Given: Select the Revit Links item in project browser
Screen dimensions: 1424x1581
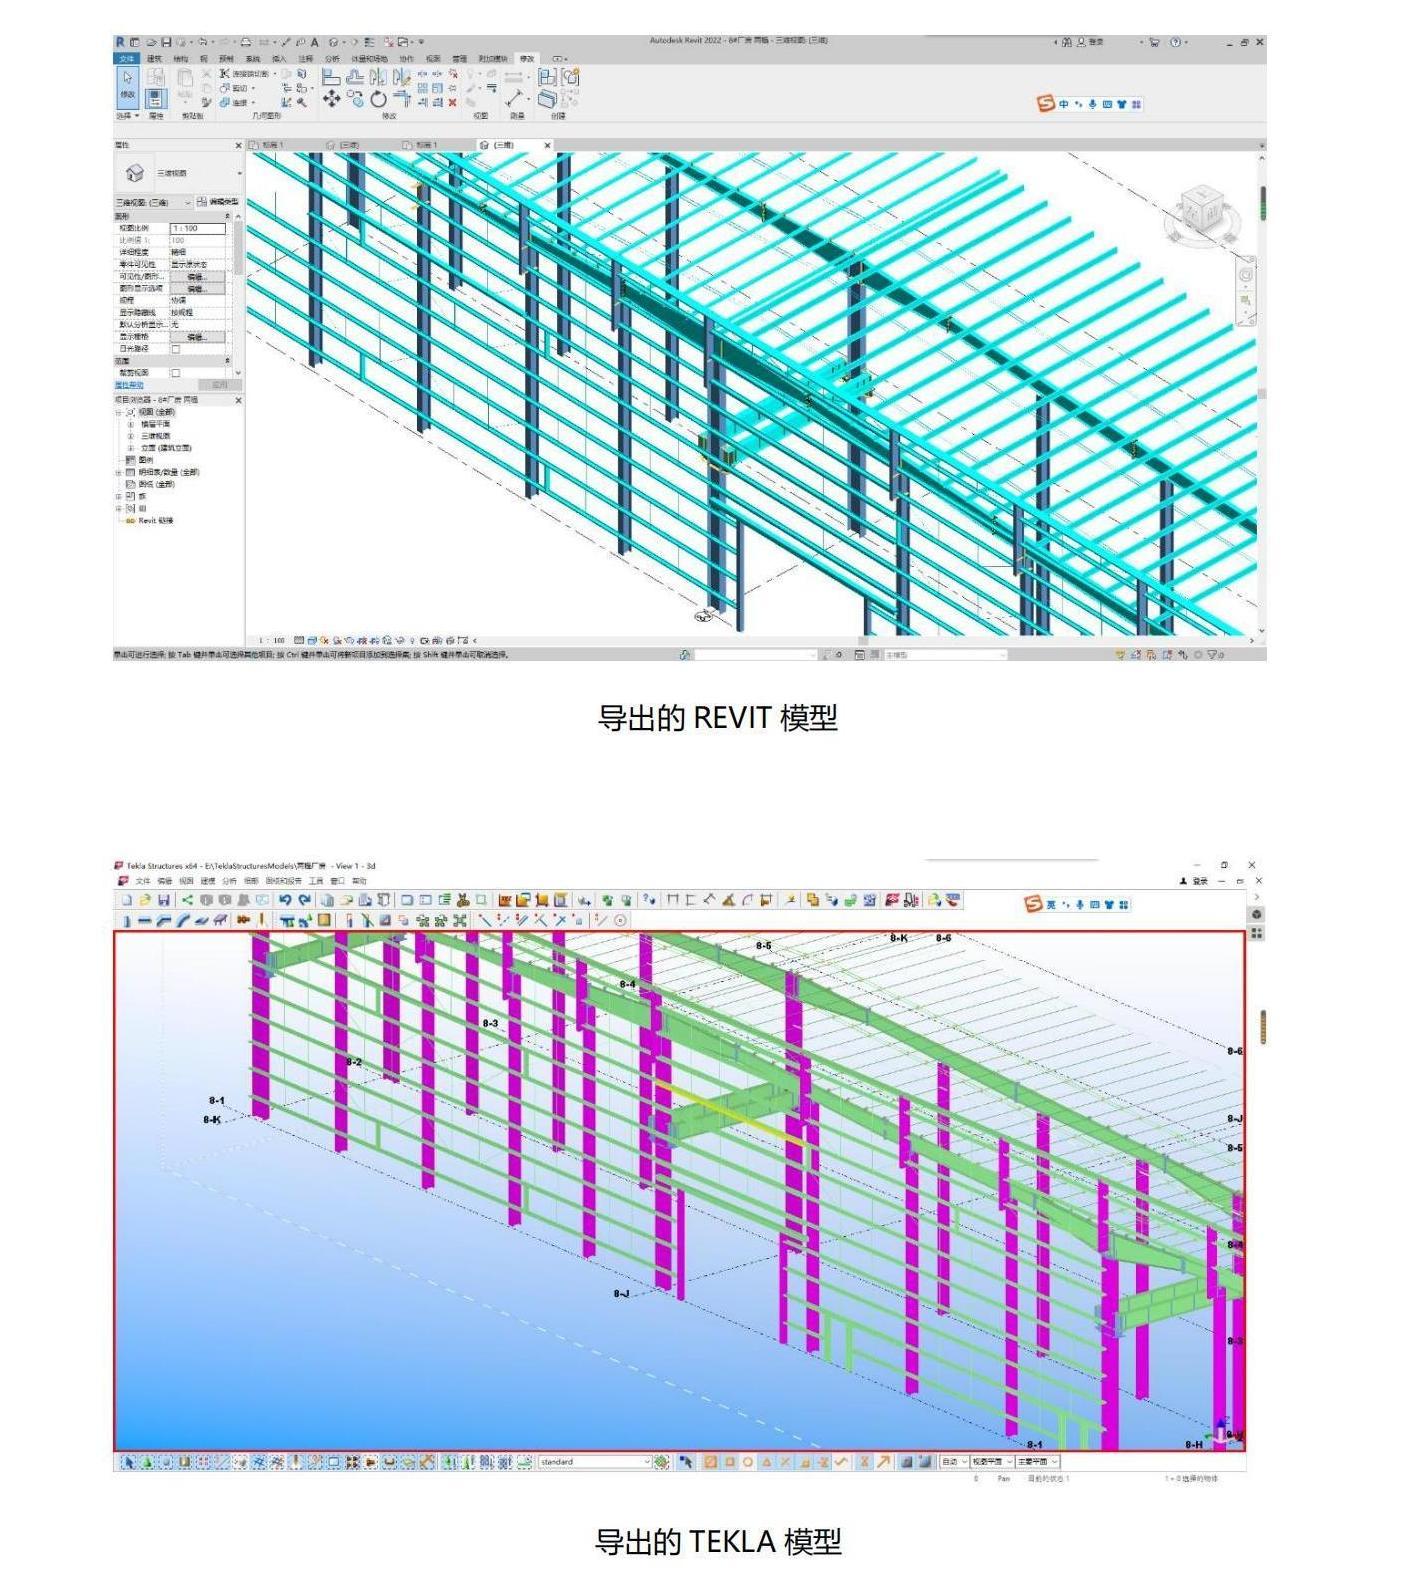Looking at the screenshot, I should [x=155, y=520].
